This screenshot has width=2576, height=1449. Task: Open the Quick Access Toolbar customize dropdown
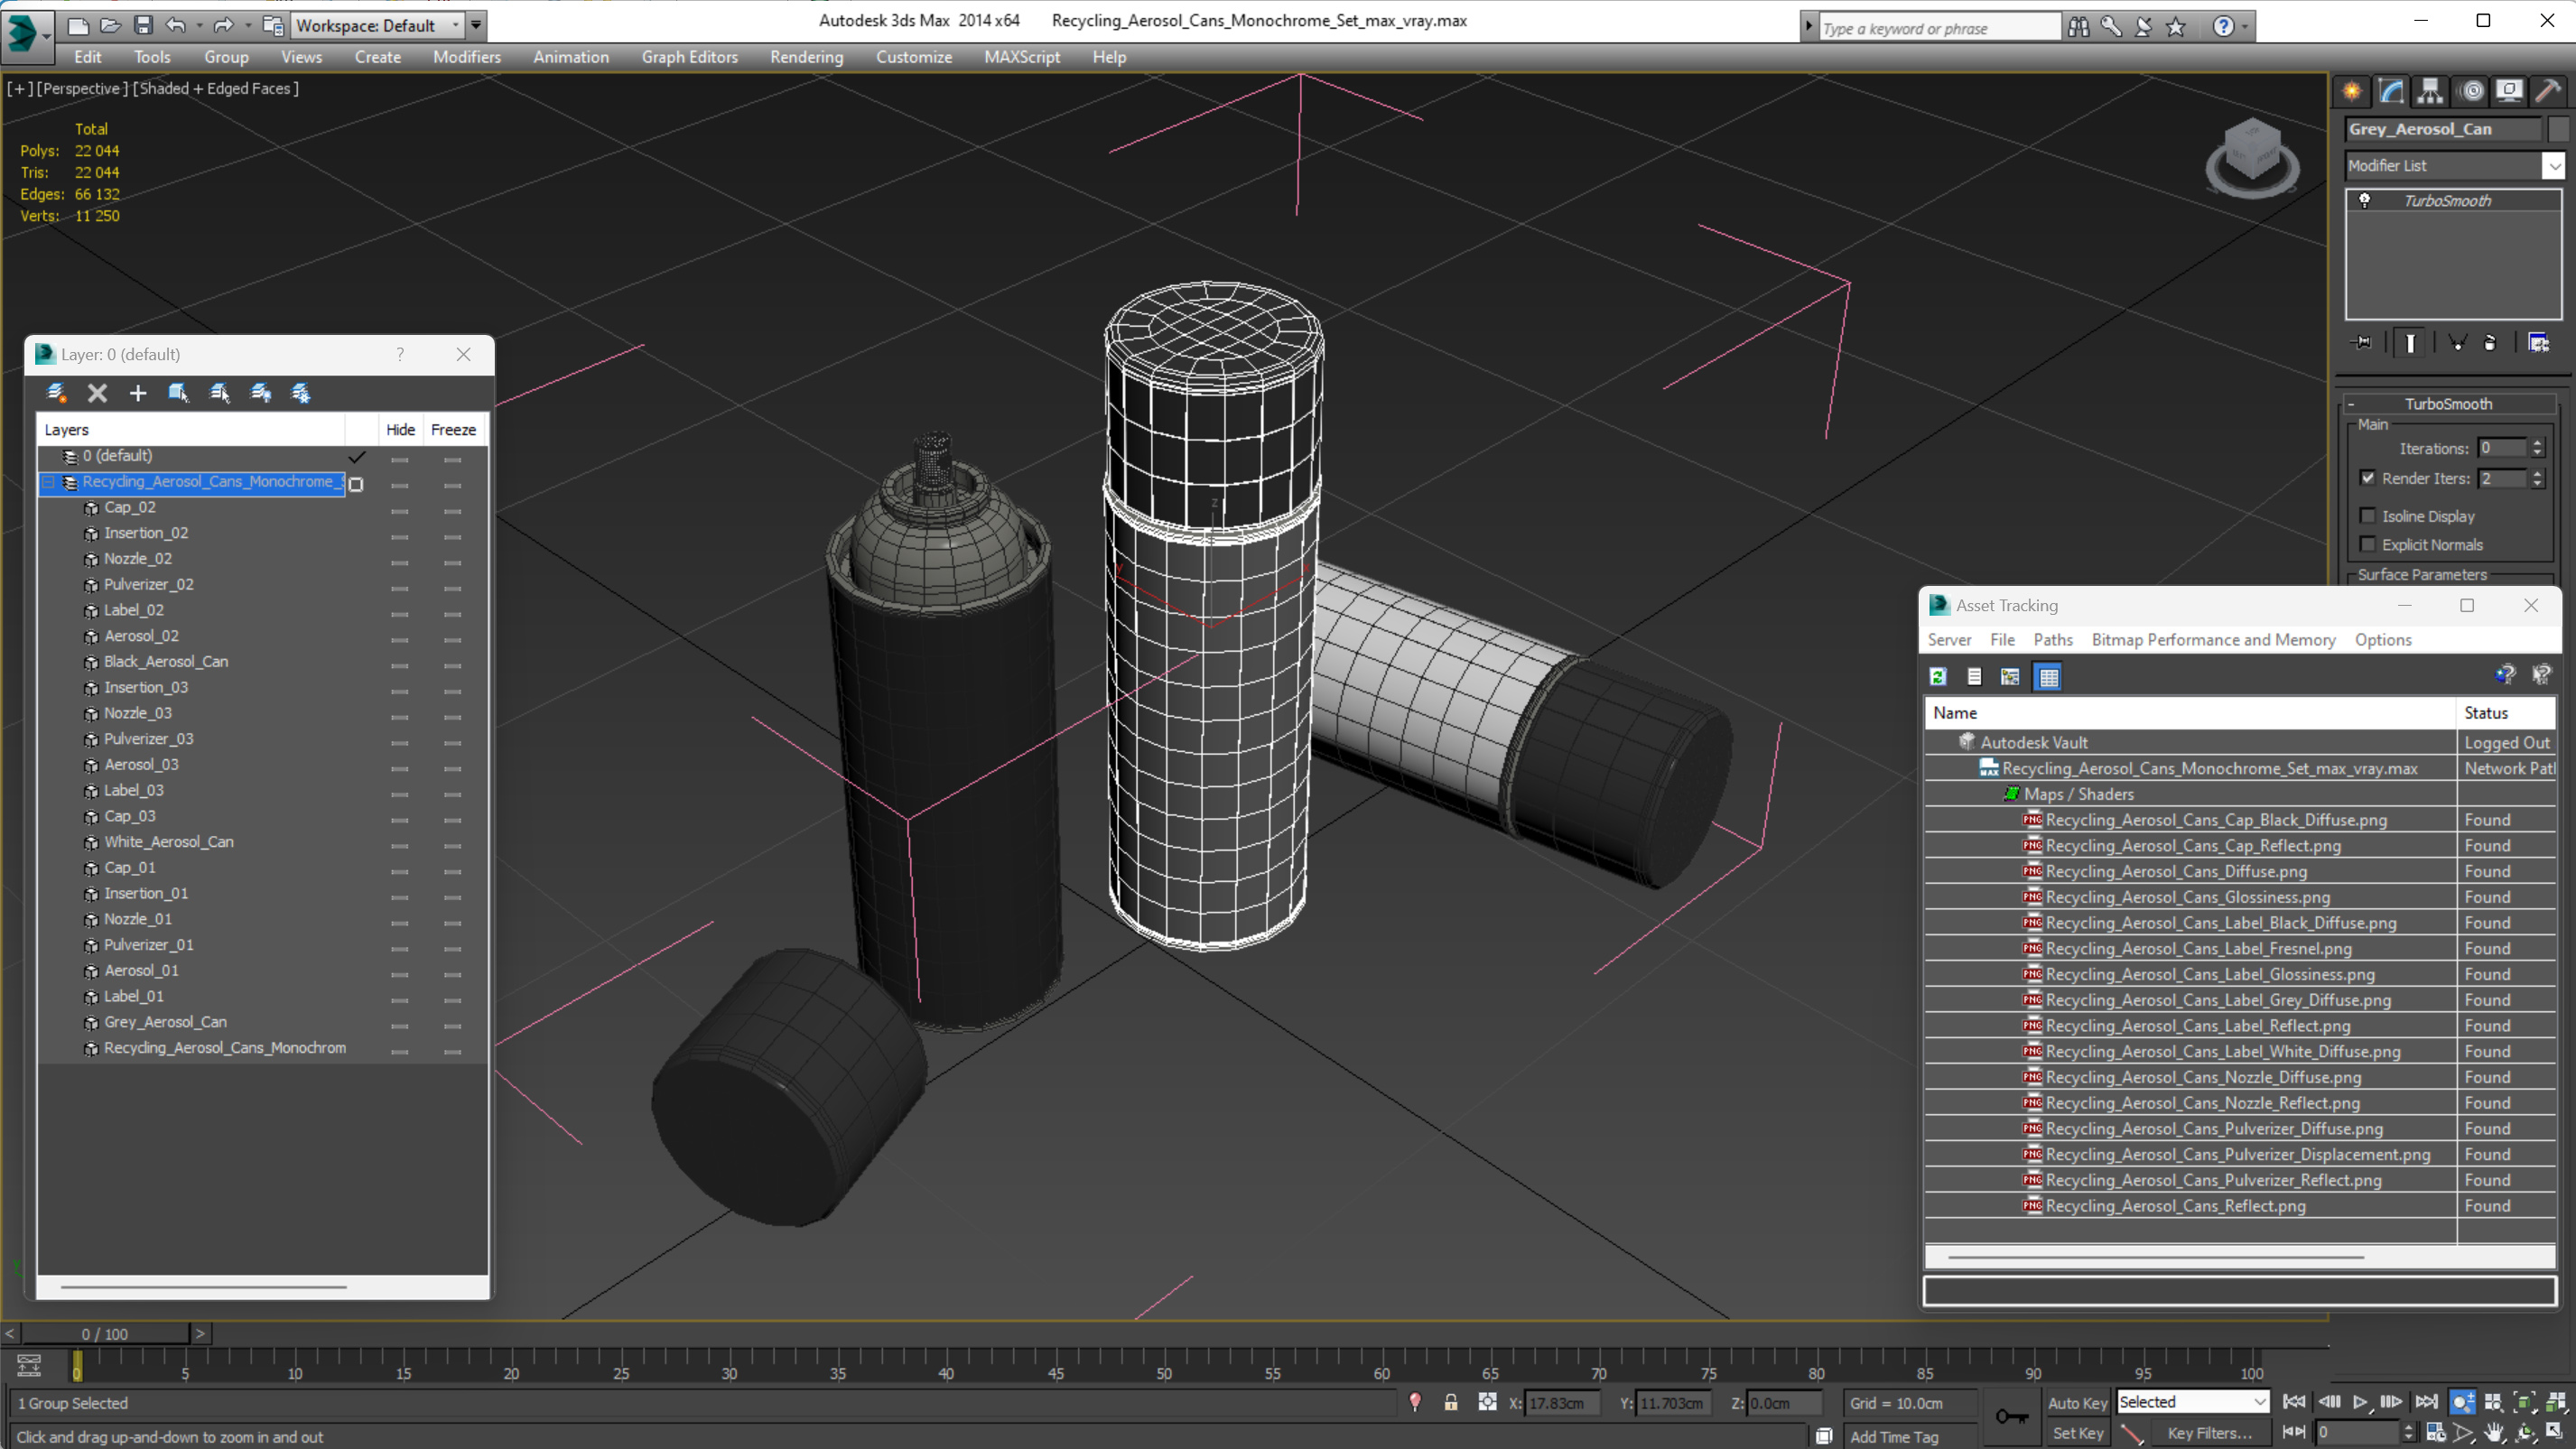[476, 25]
